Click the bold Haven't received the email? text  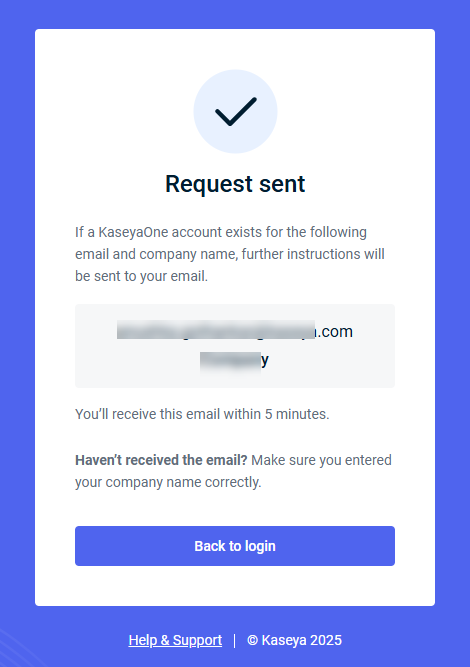161,460
